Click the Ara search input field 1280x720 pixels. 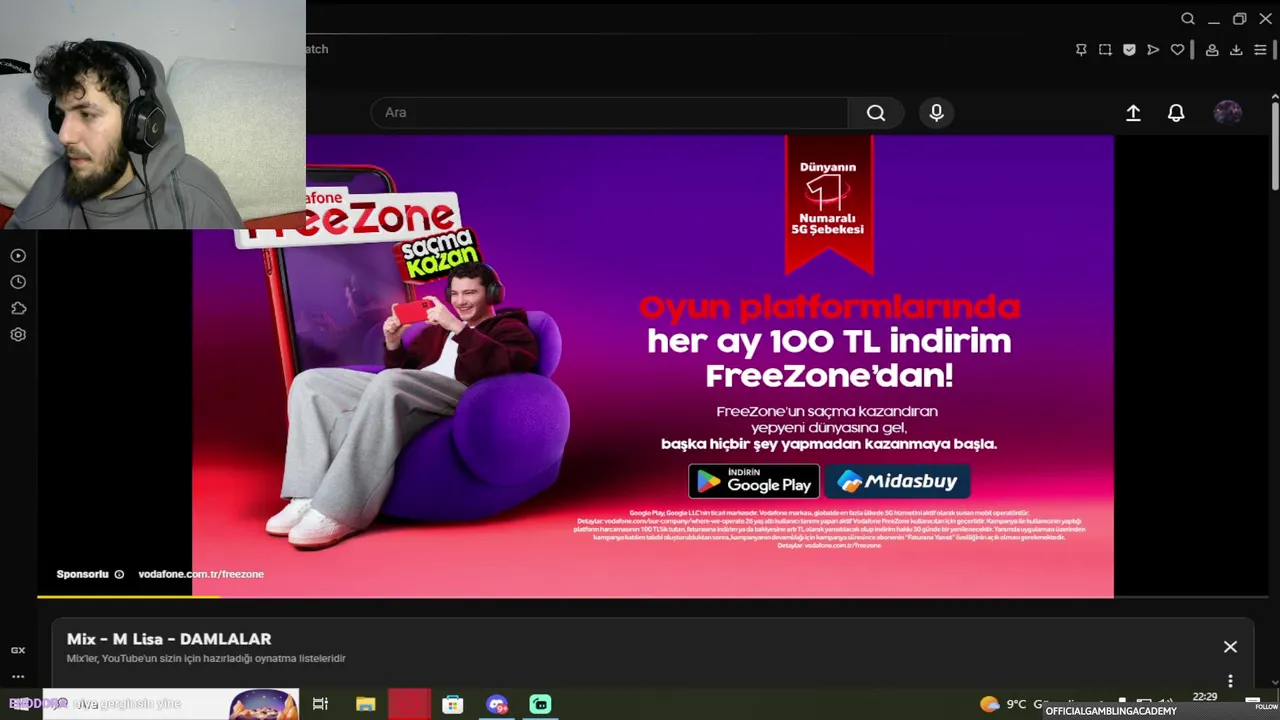[609, 113]
